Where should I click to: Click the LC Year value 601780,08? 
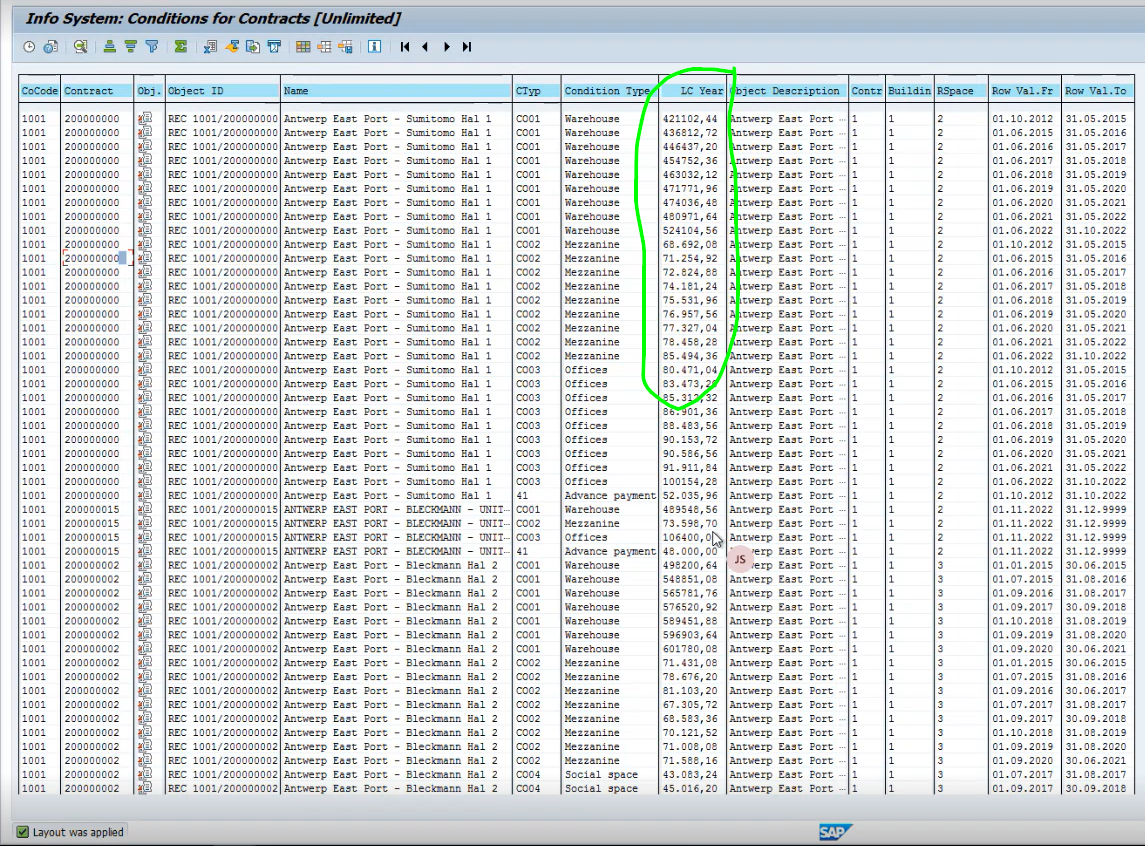point(690,649)
